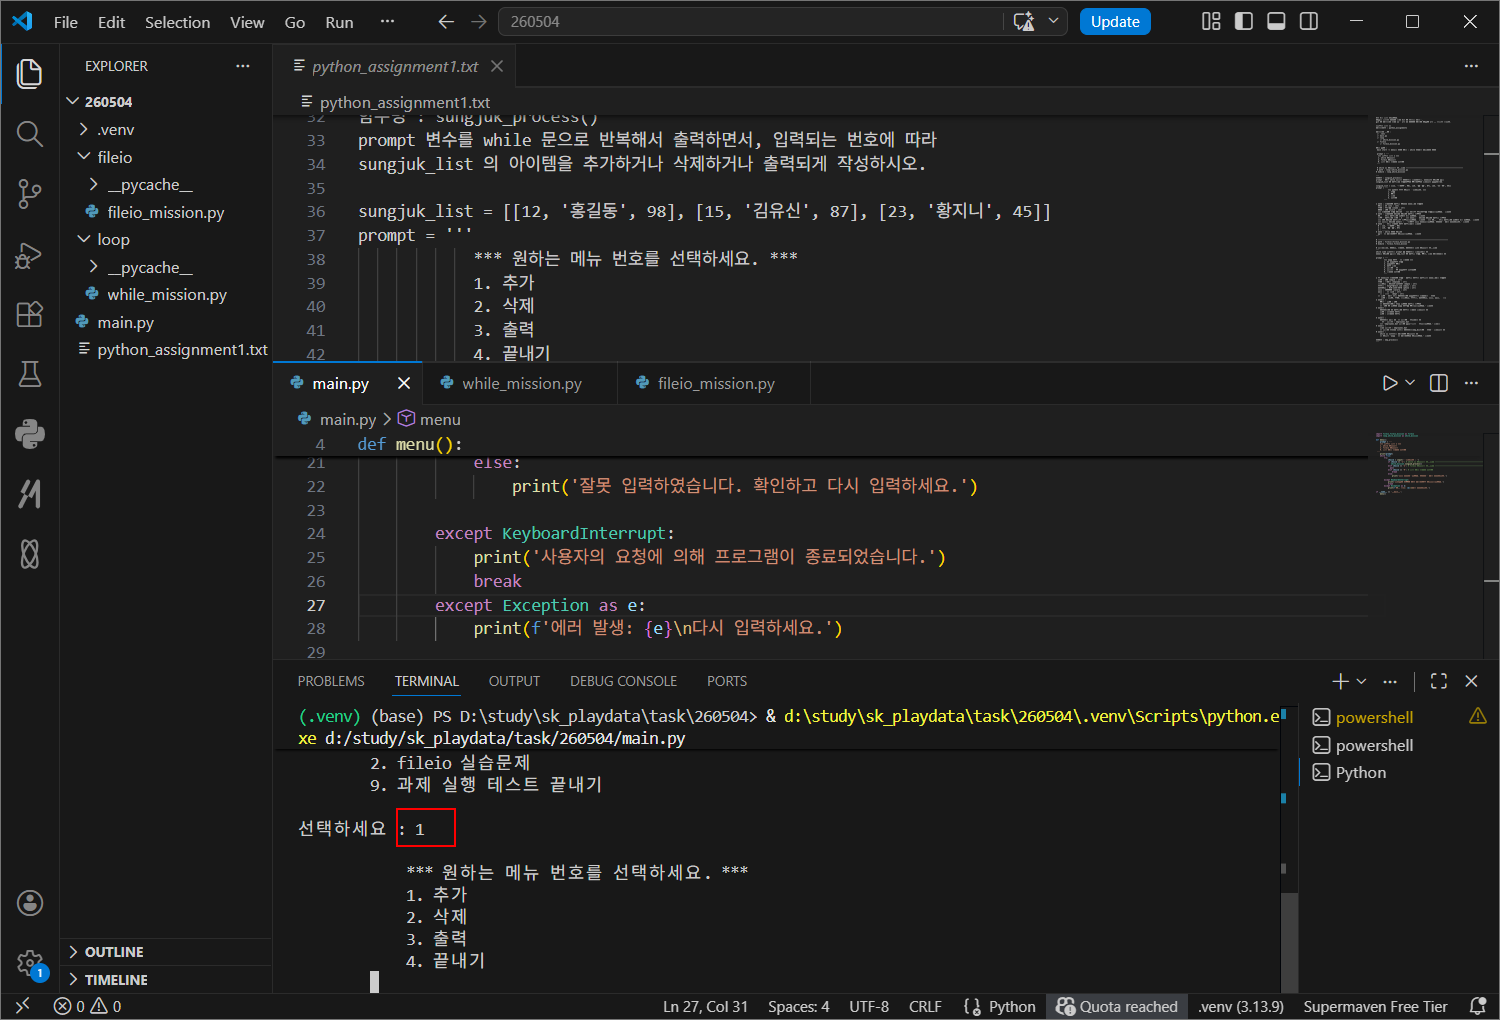Select .venv (3.13.9) interpreter status item
The height and width of the screenshot is (1020, 1500).
(1241, 1006)
